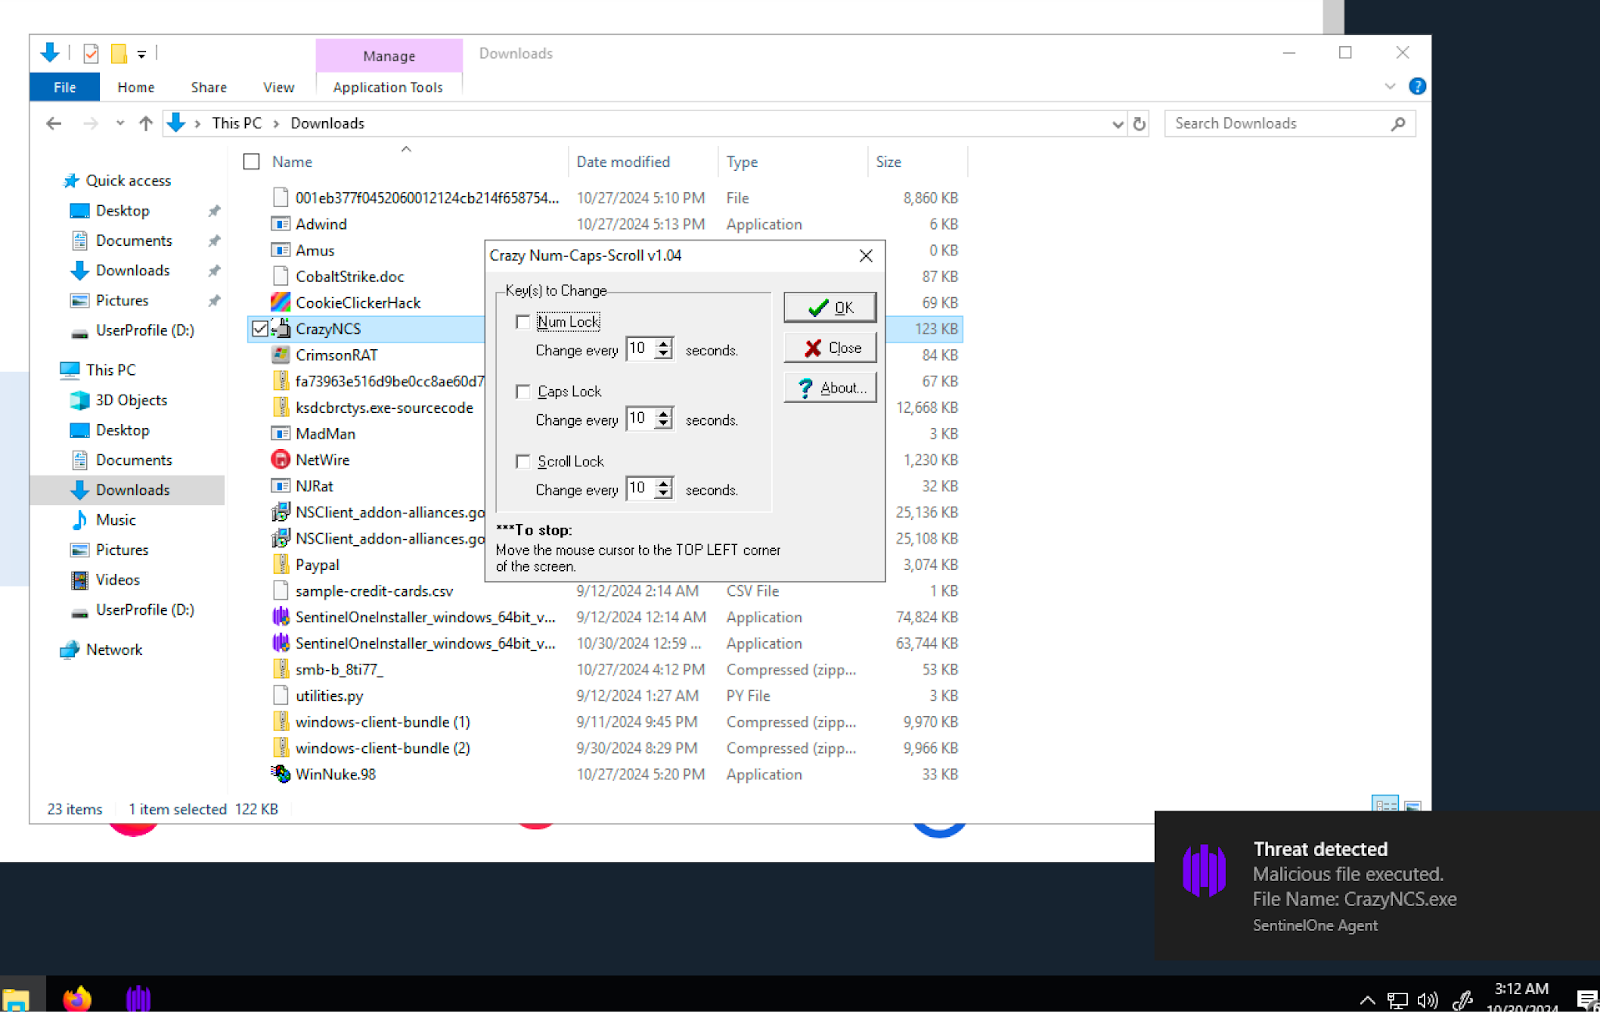Open the View ribbon tab

point(279,87)
